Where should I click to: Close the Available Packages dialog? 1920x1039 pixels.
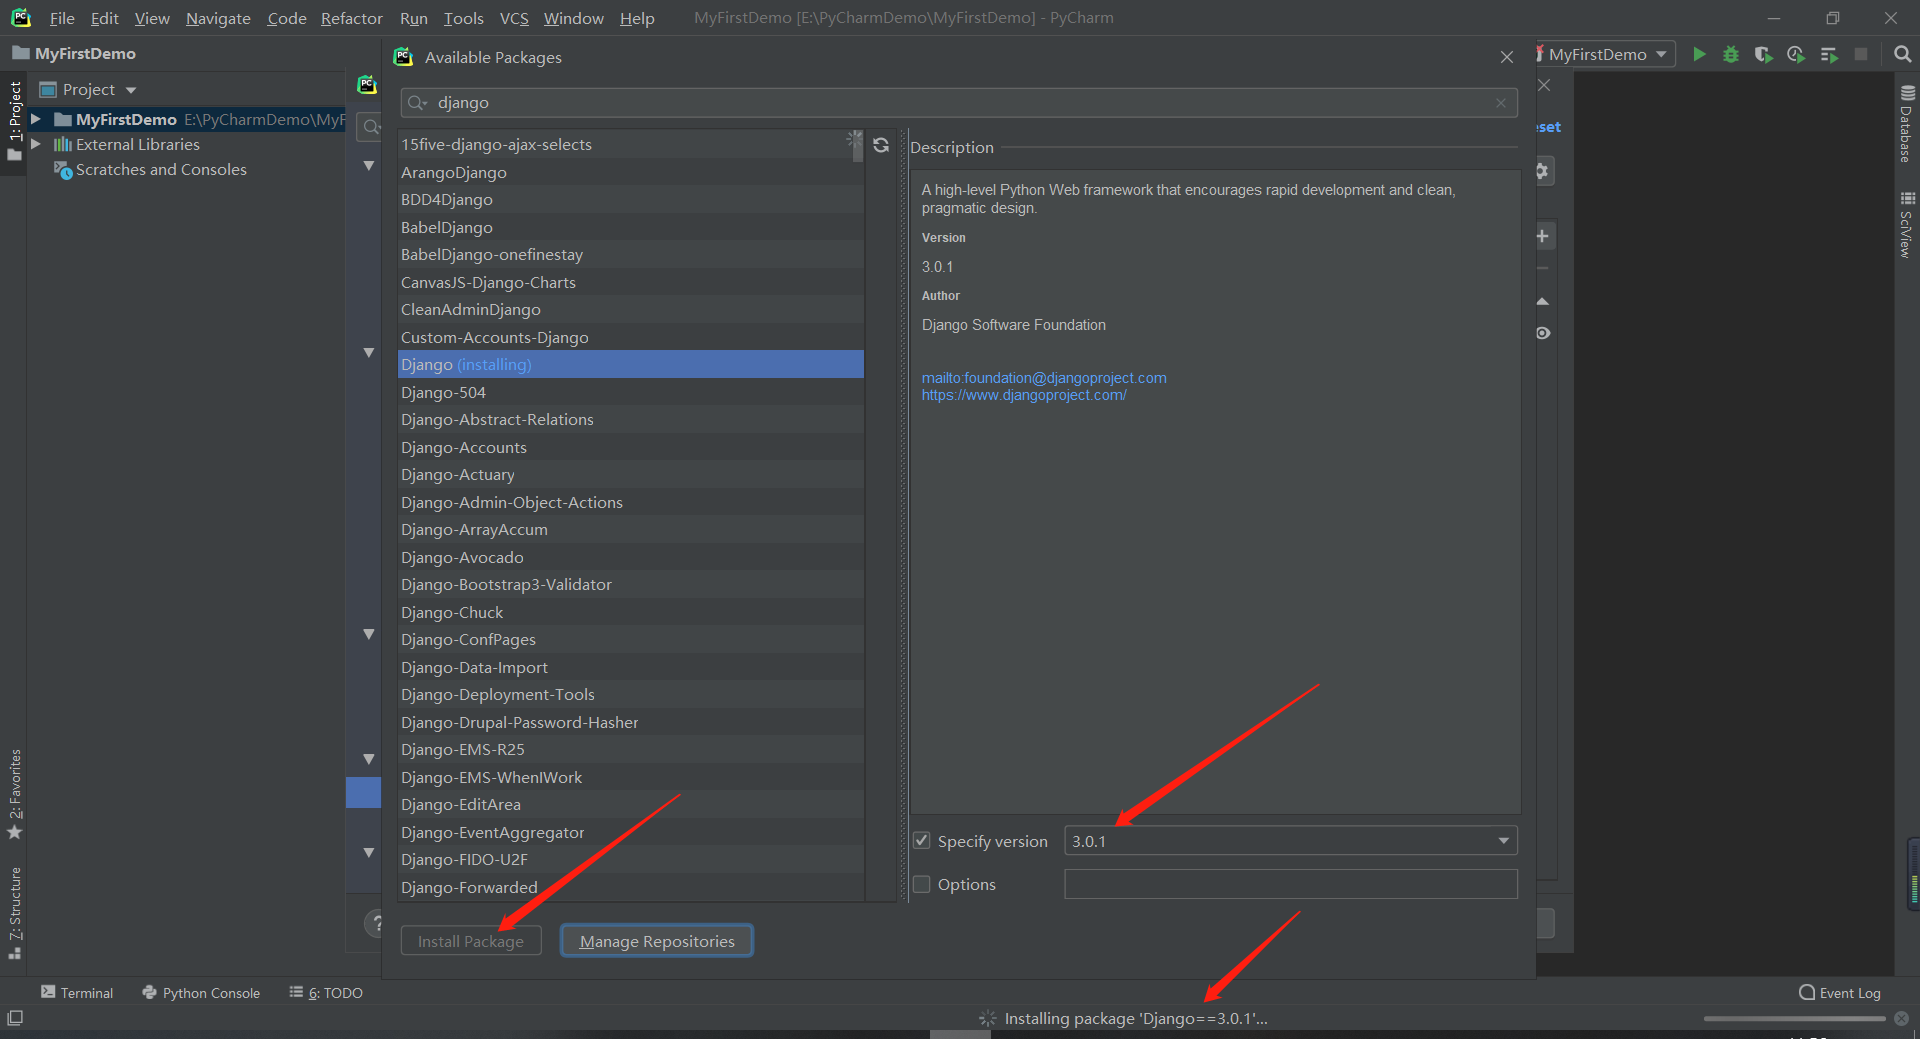click(x=1507, y=57)
